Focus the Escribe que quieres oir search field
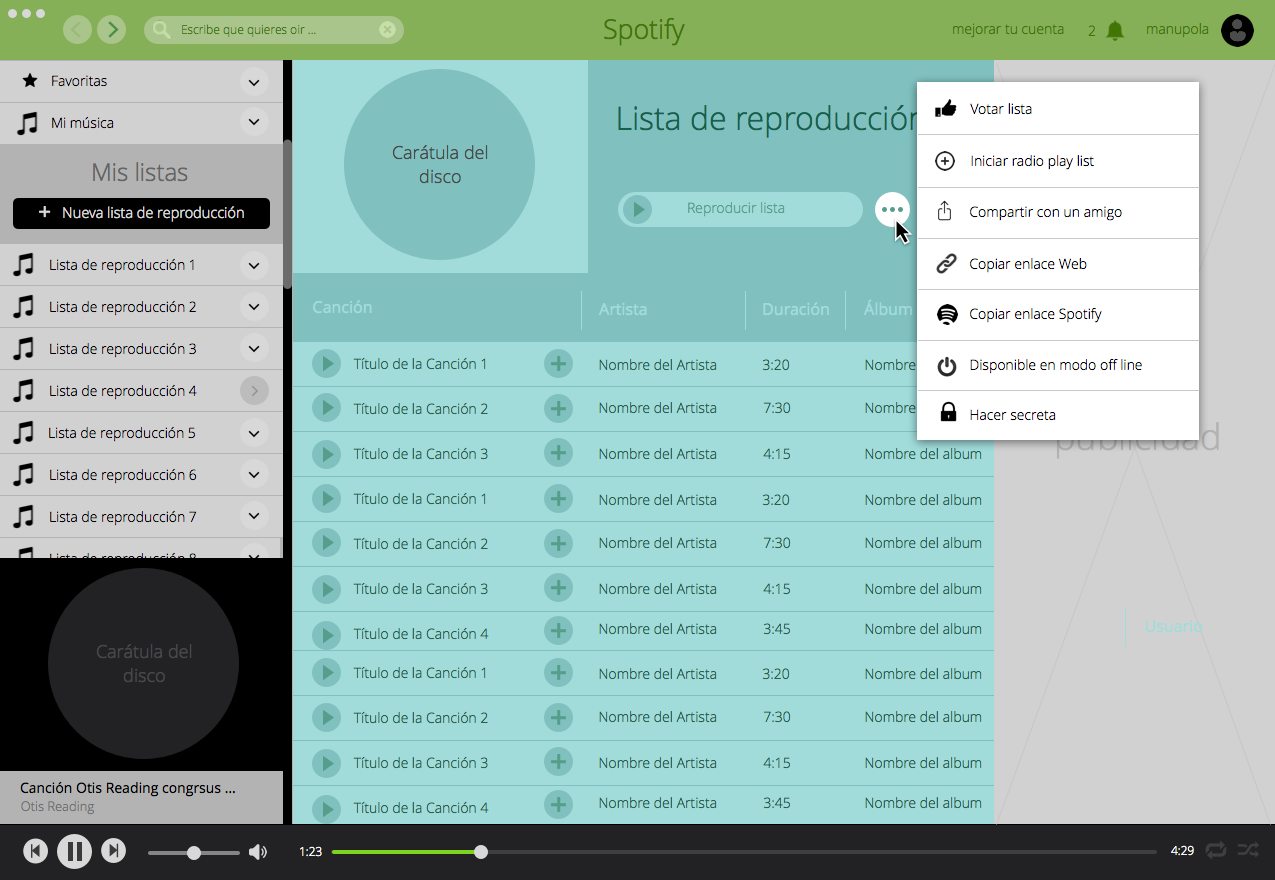This screenshot has height=880, width=1275. 274,30
